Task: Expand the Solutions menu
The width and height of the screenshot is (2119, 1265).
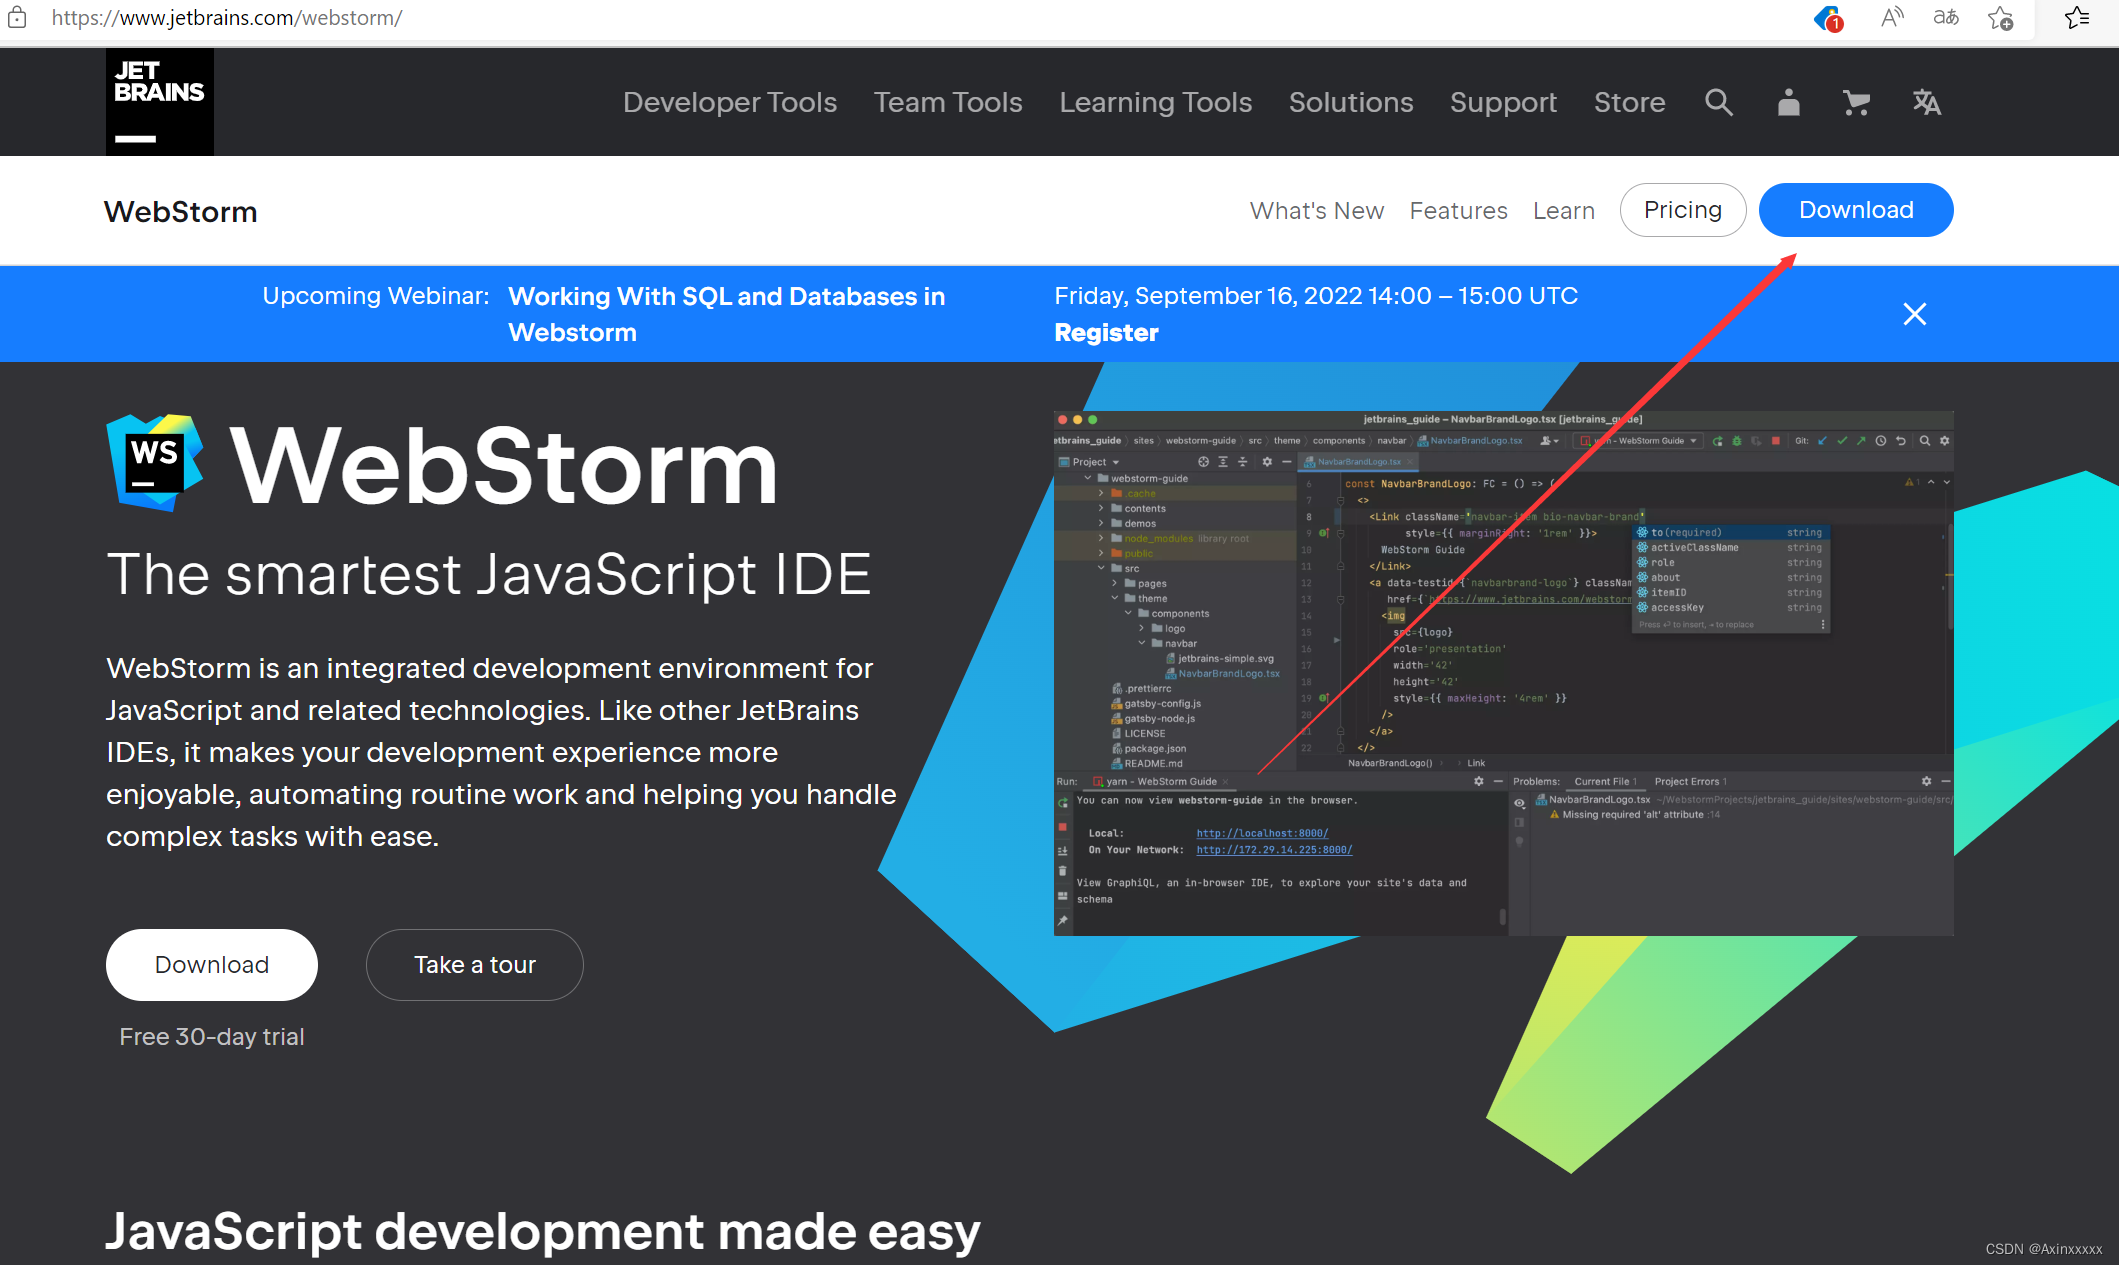Action: point(1350,102)
